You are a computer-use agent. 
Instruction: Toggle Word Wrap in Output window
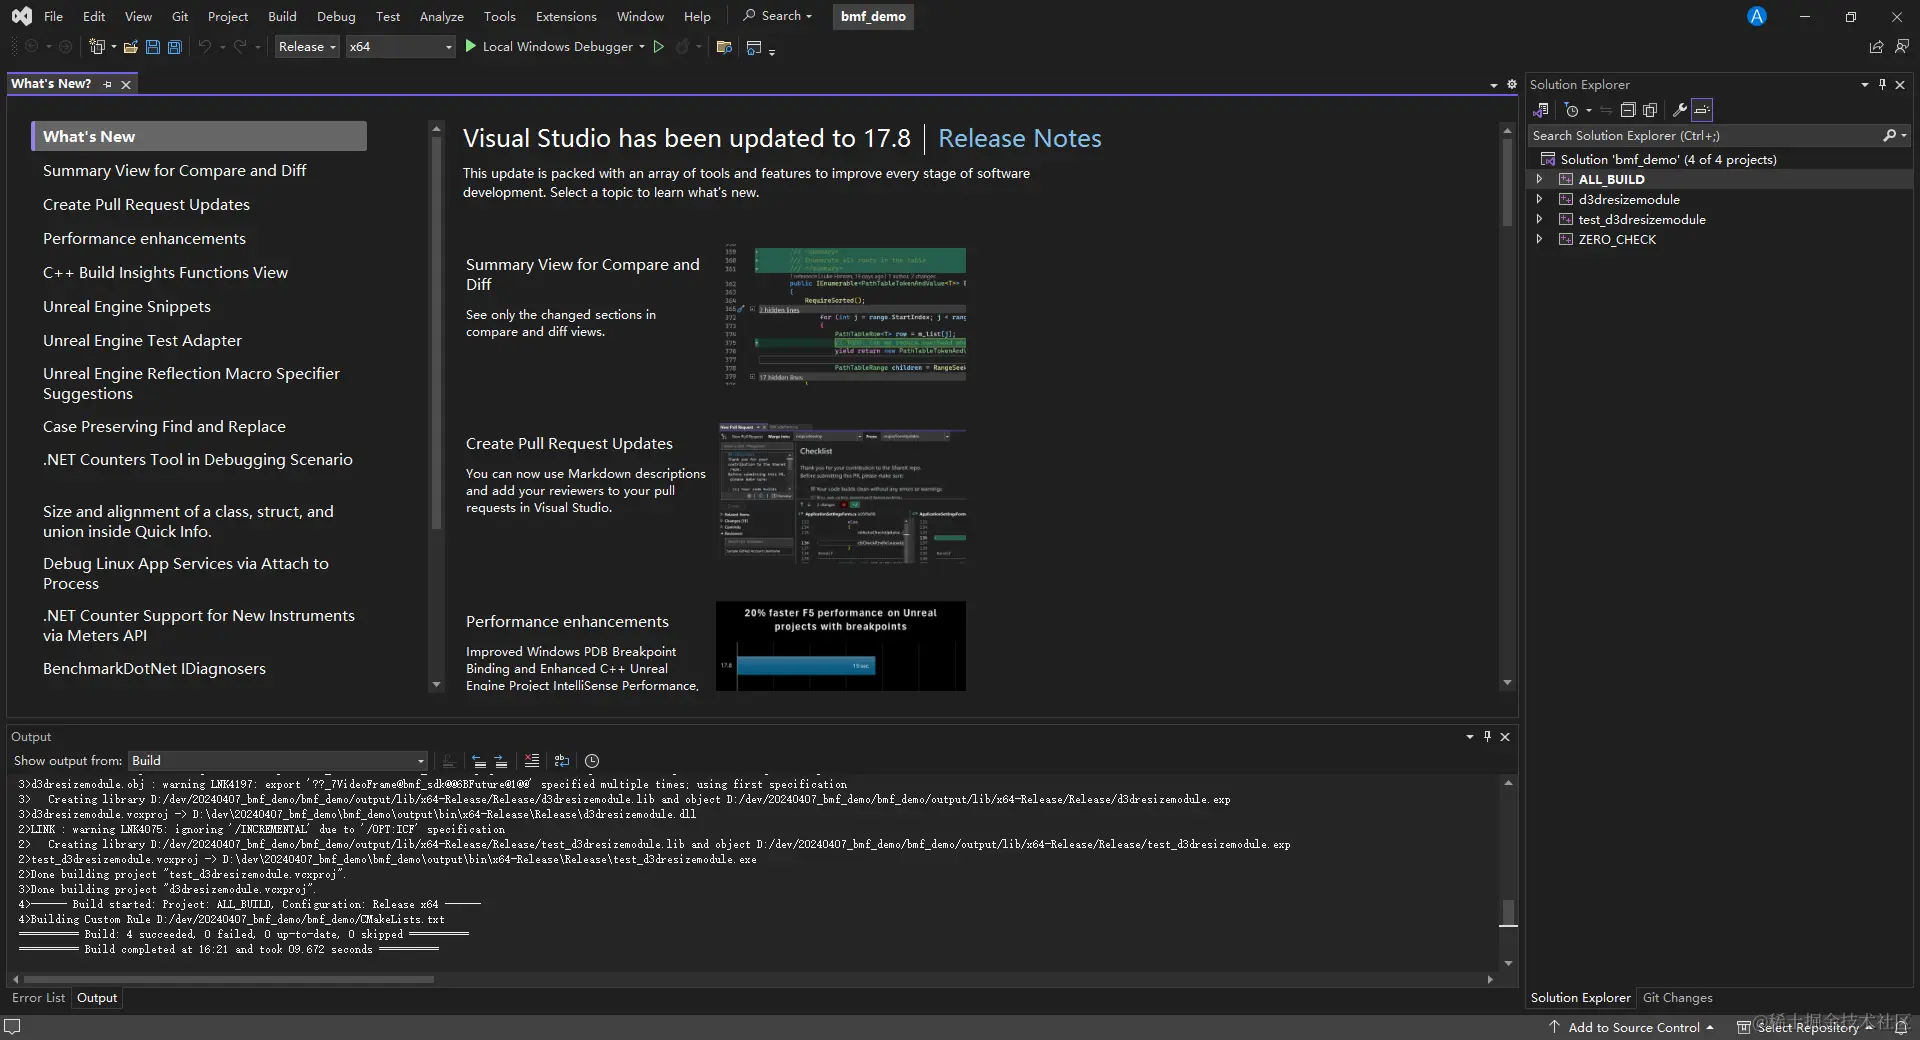(x=562, y=761)
